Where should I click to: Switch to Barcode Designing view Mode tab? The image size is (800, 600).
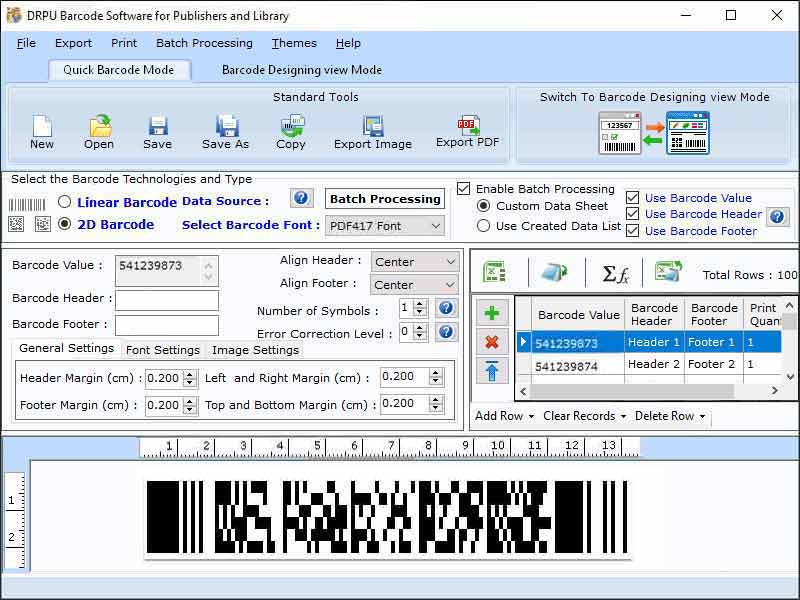[x=302, y=70]
